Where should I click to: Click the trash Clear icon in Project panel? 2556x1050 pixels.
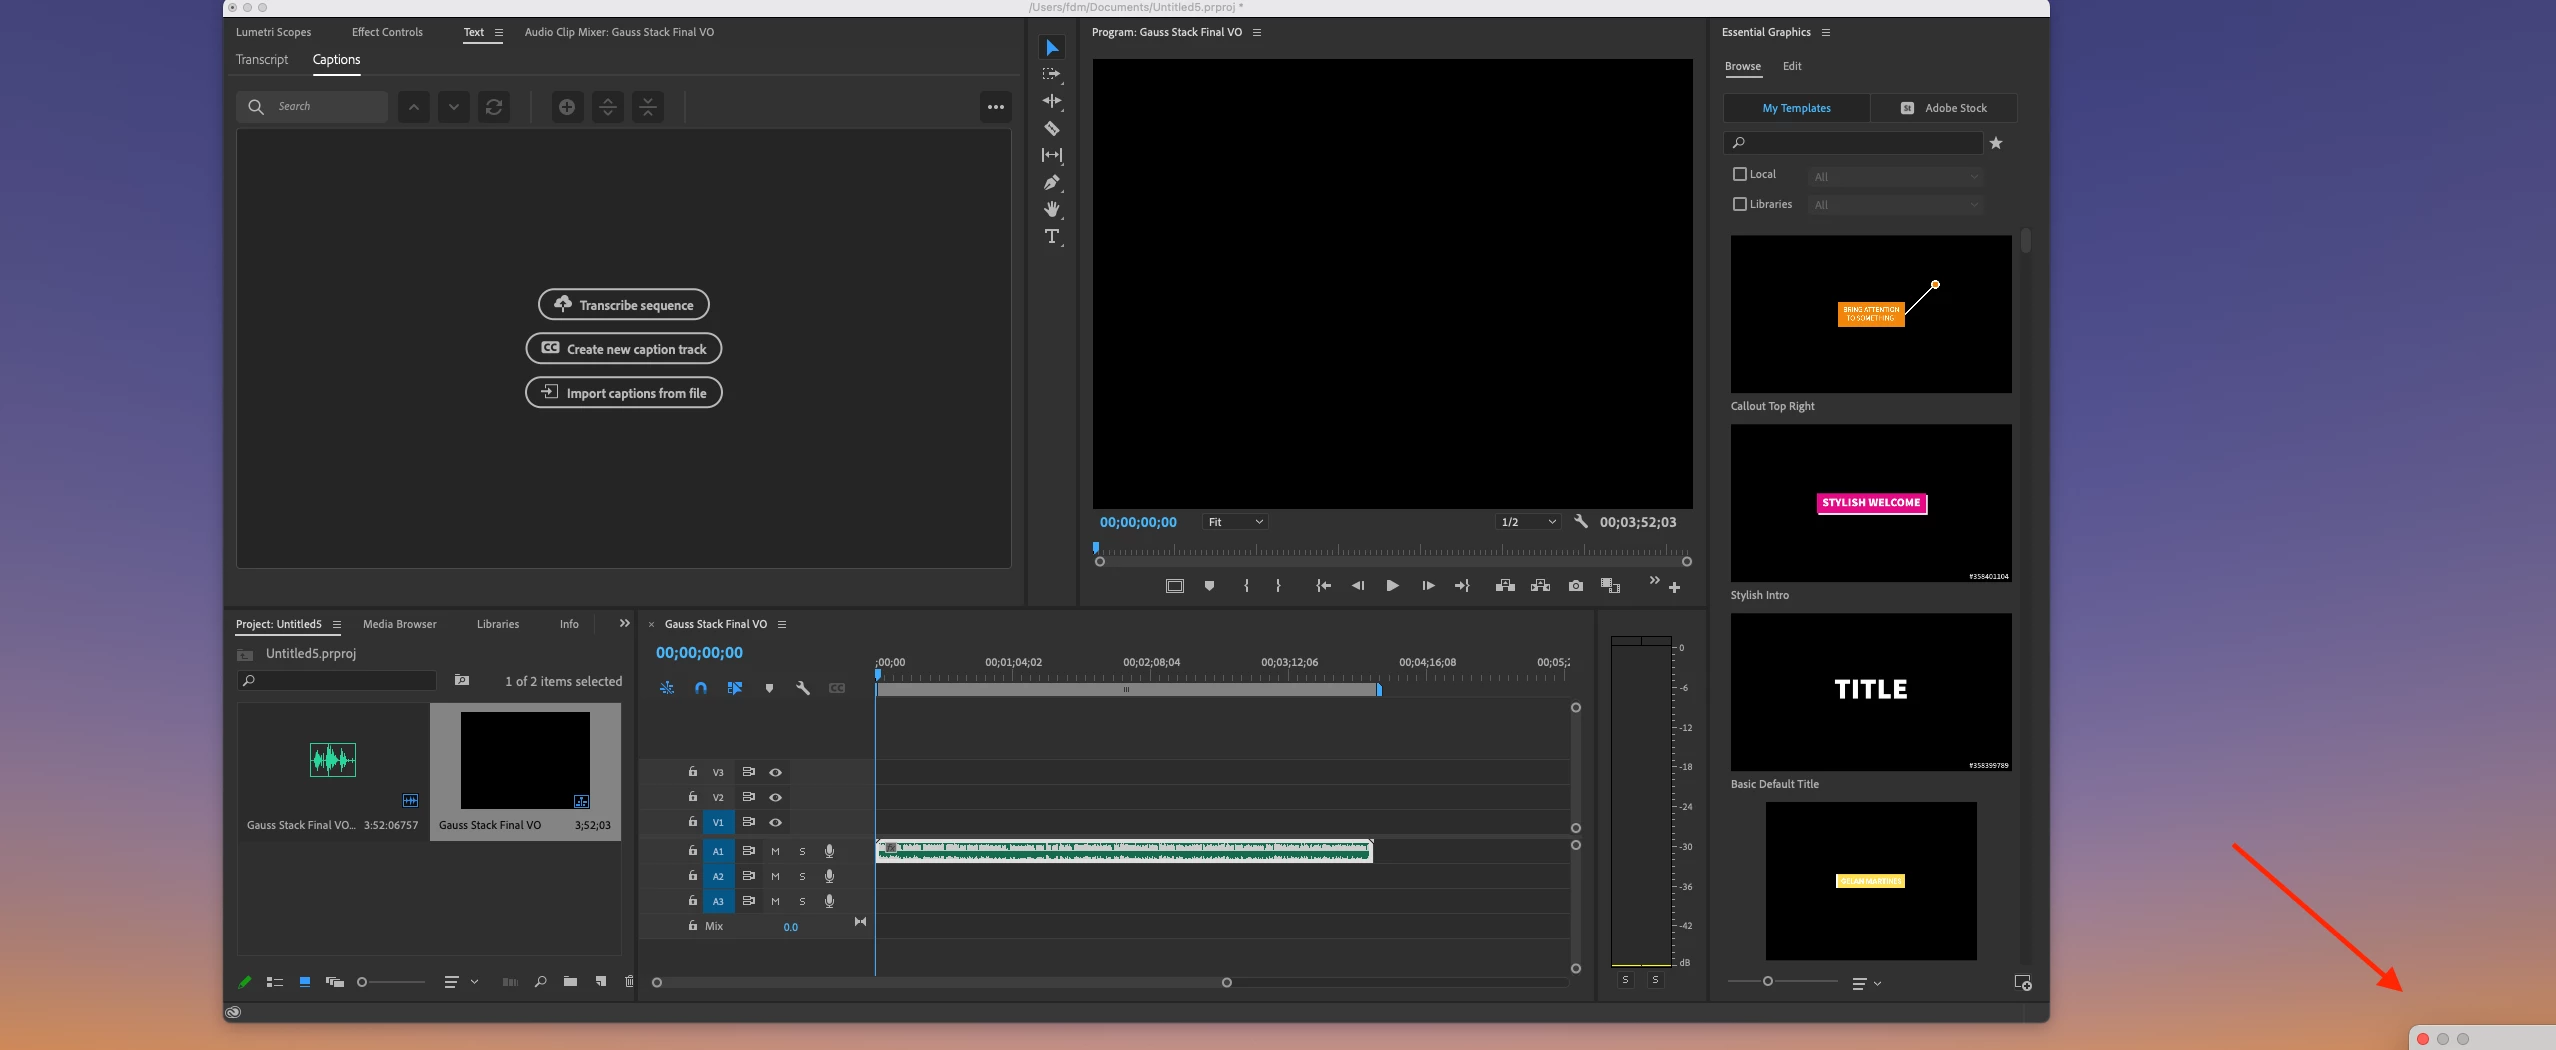click(629, 982)
